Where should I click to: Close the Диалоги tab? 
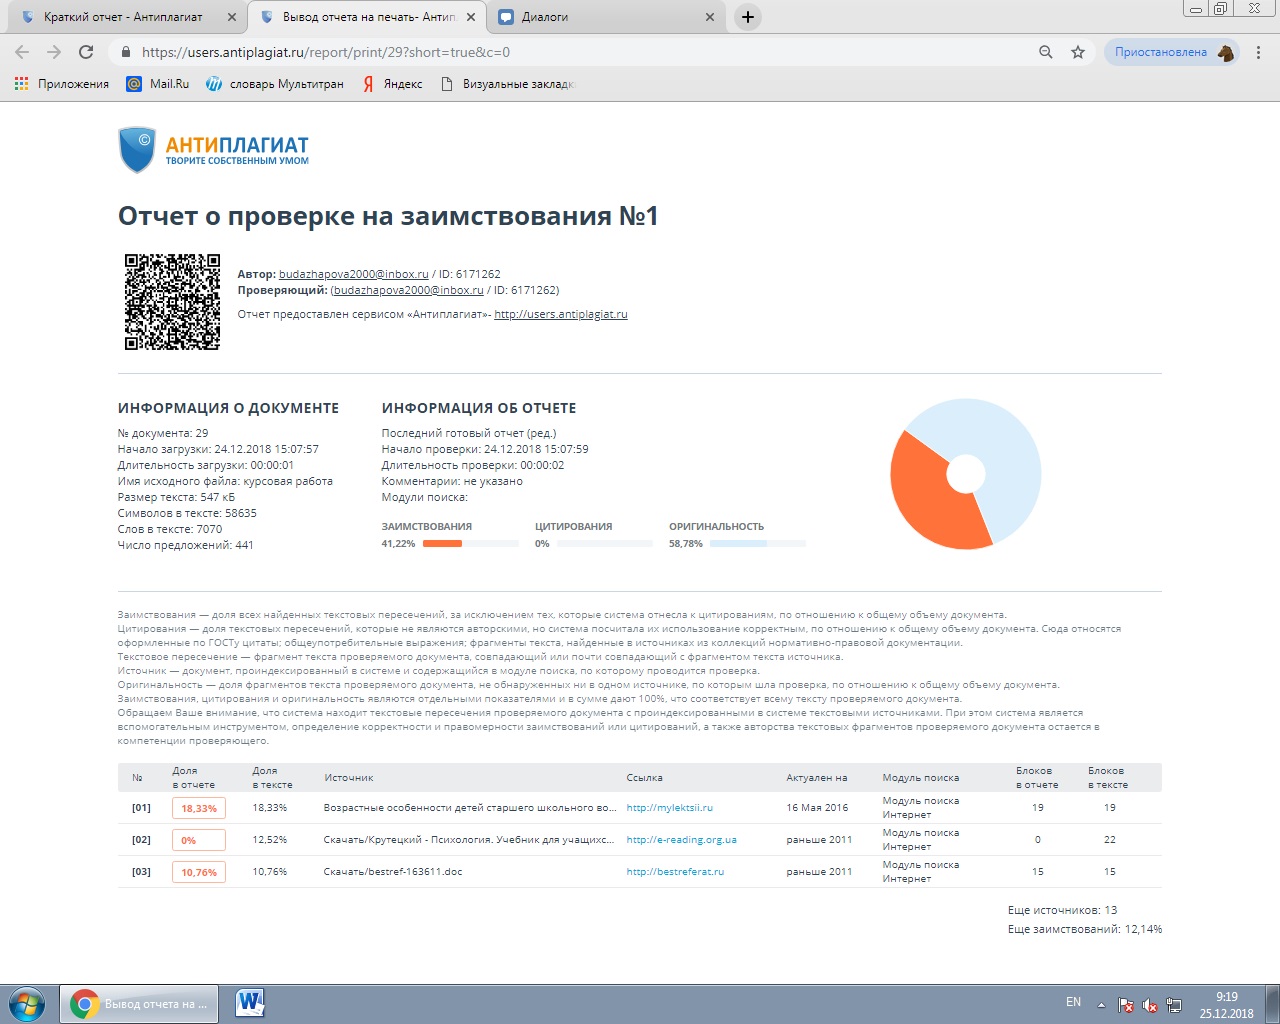(710, 17)
